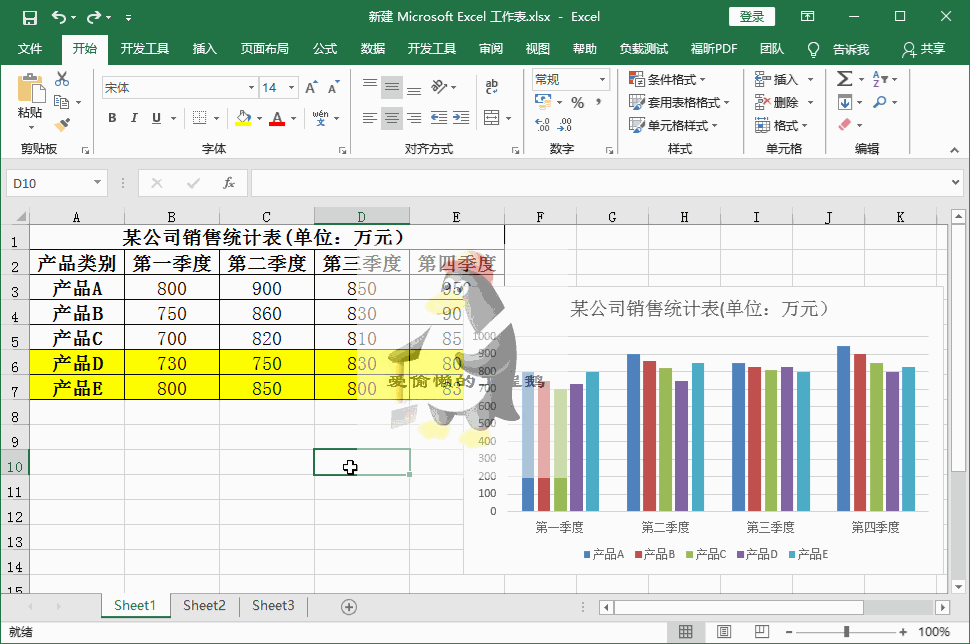Click the formula bar fx button
The width and height of the screenshot is (970, 644).
point(228,183)
